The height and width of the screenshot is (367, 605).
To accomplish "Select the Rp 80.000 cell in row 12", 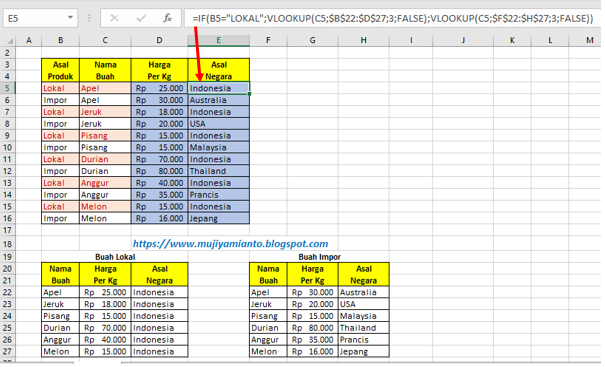I will pos(159,171).
